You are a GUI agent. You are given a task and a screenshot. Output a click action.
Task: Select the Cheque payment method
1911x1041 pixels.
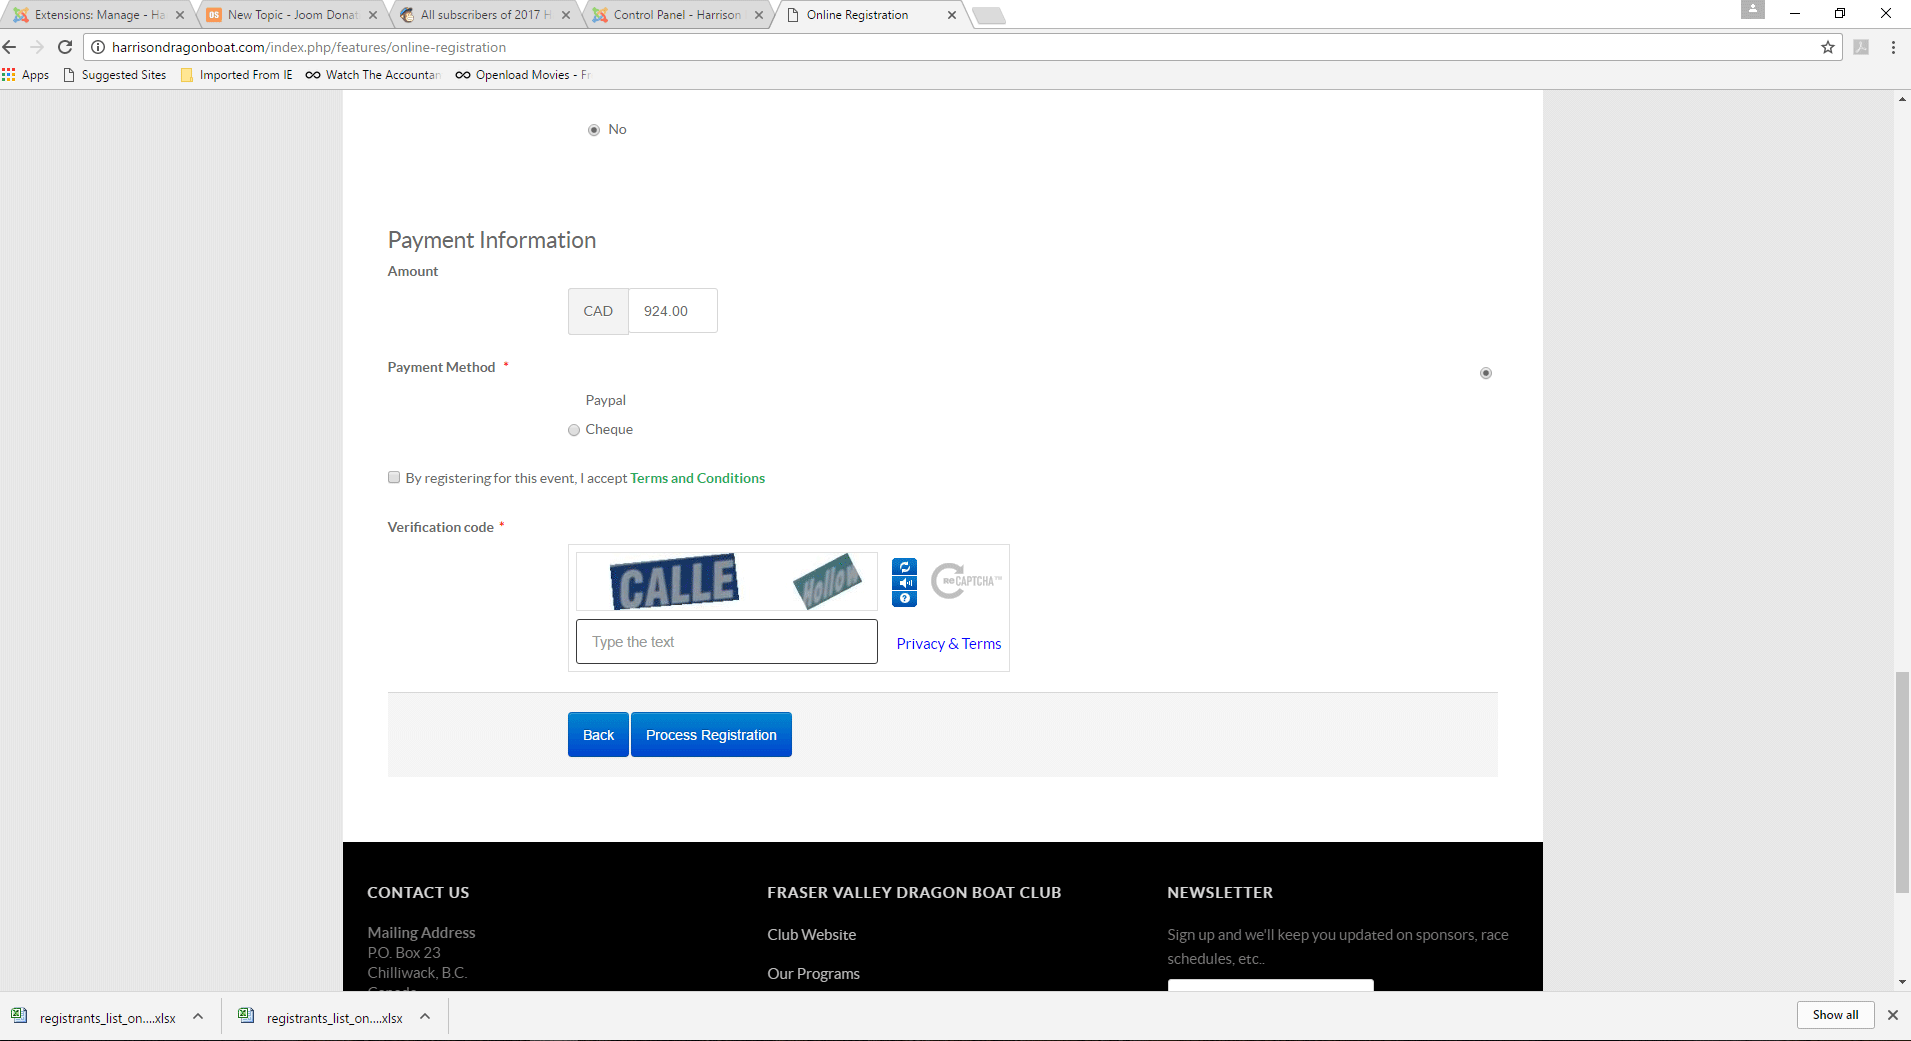click(x=574, y=430)
